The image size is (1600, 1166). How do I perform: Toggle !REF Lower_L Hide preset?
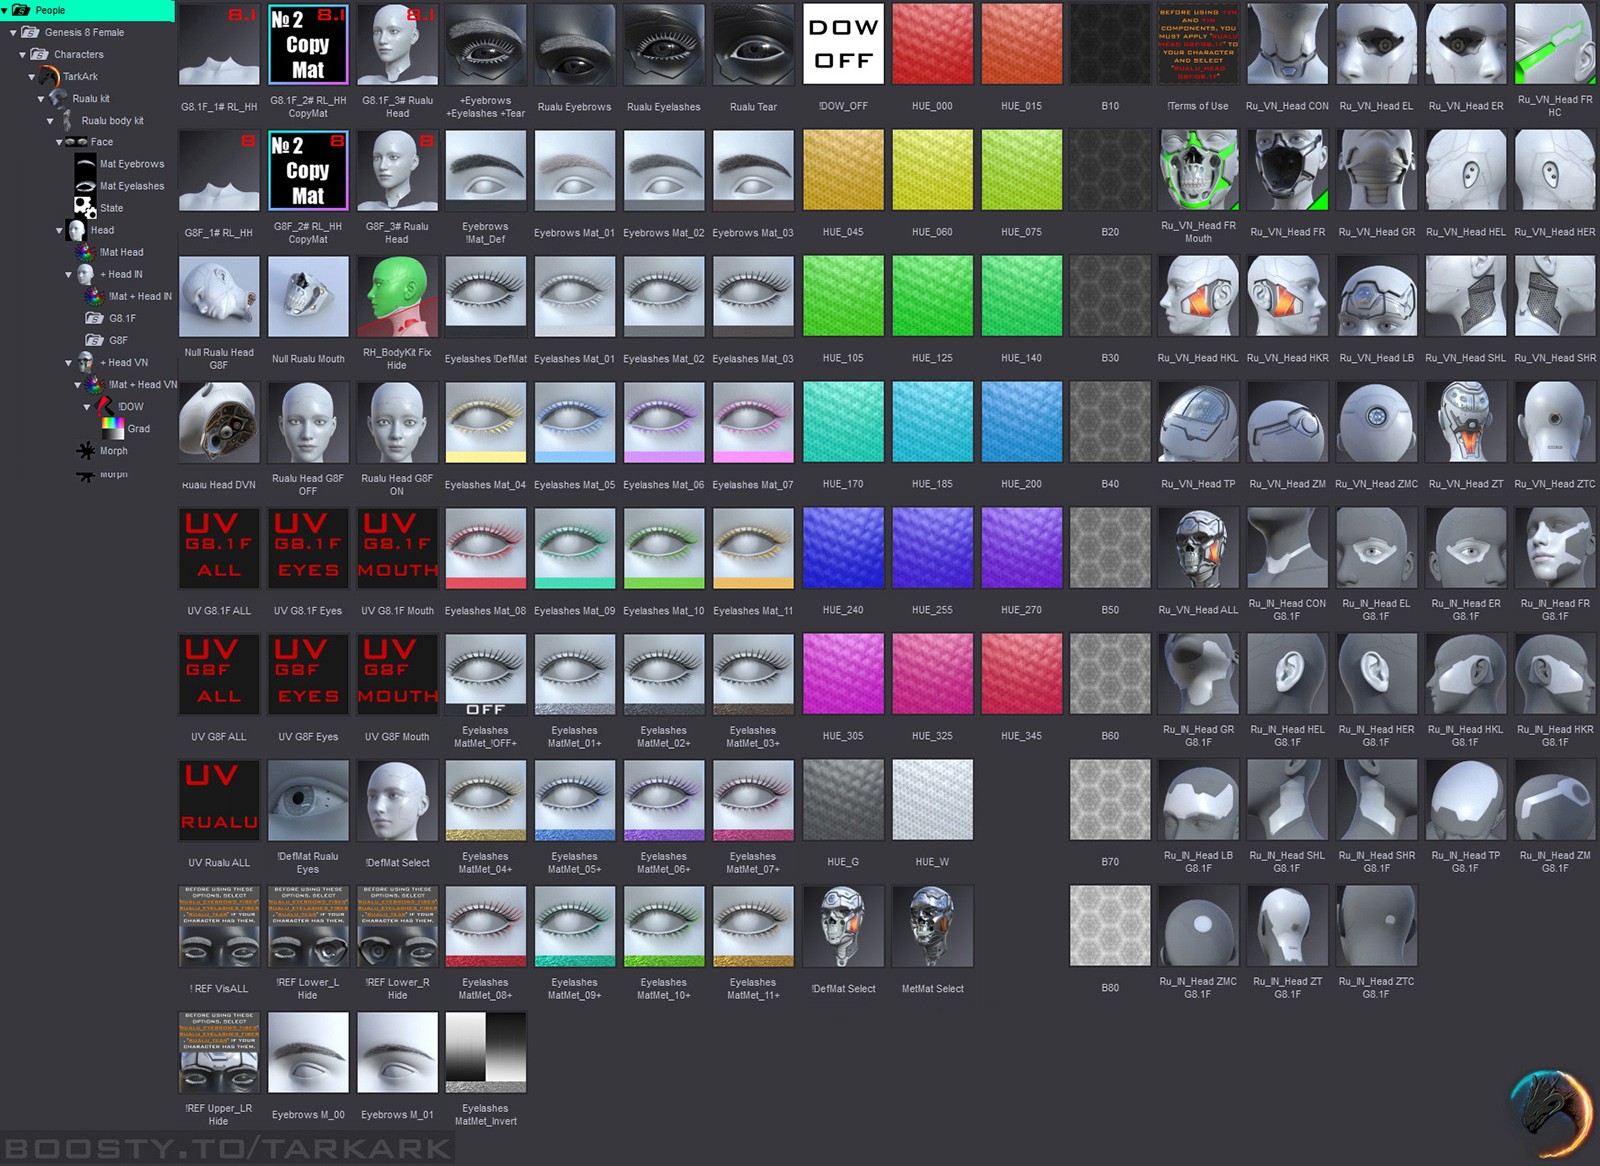tap(308, 926)
